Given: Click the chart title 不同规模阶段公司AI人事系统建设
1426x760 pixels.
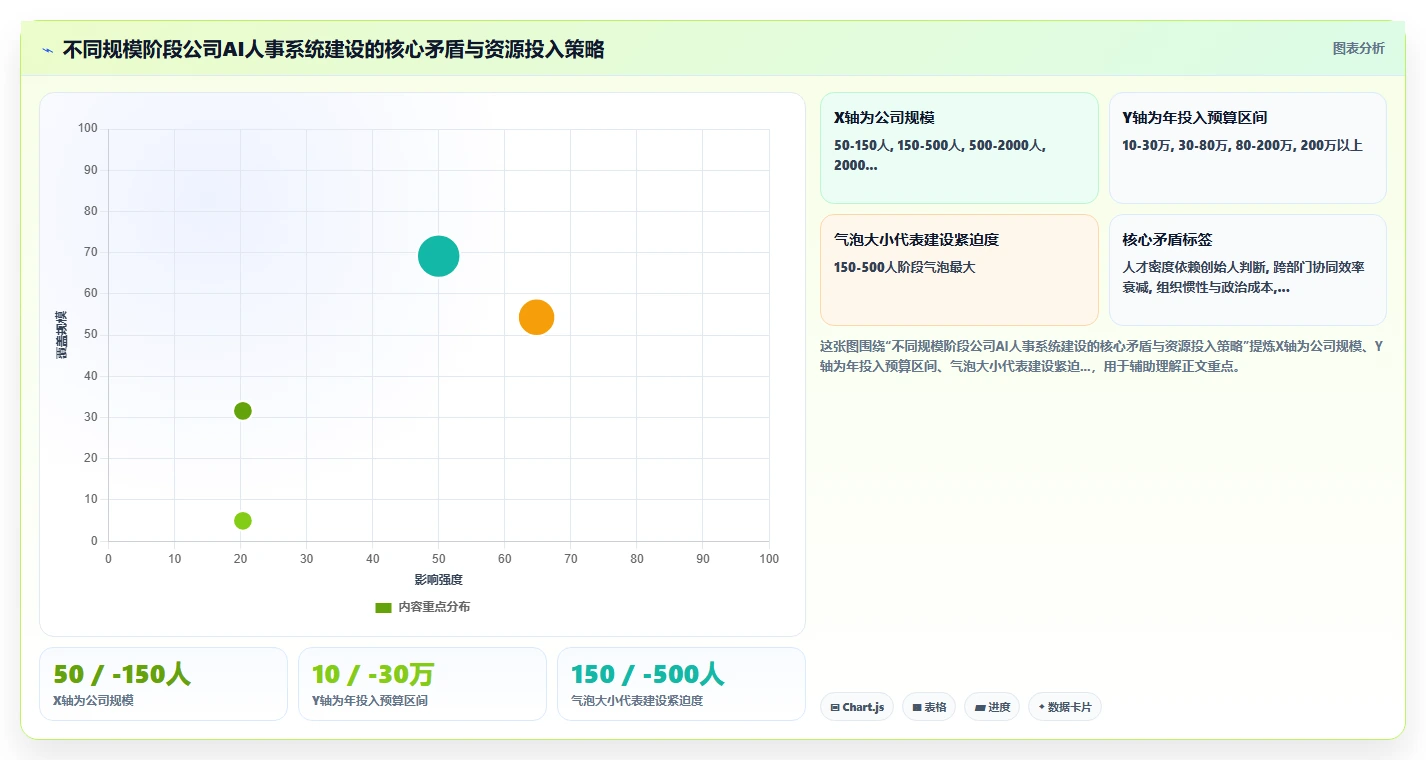Looking at the screenshot, I should tap(333, 49).
